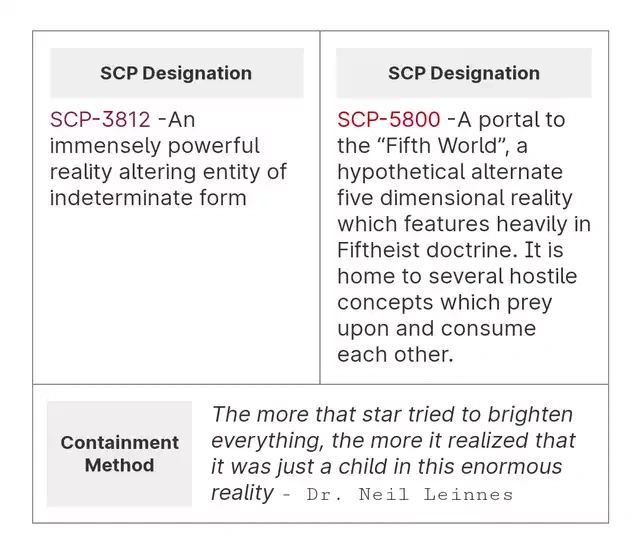This screenshot has height=545, width=640.
Task: Click the text "upon and consume"
Action: (x=436, y=328)
